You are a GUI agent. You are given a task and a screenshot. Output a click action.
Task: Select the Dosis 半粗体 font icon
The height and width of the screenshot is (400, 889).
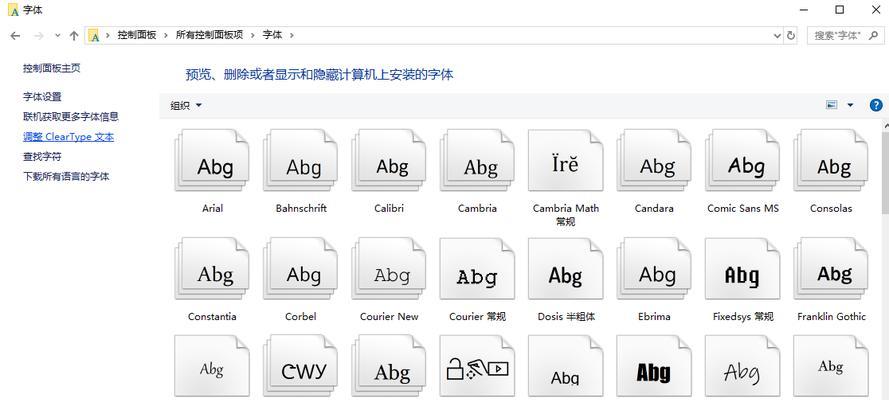coord(565,269)
